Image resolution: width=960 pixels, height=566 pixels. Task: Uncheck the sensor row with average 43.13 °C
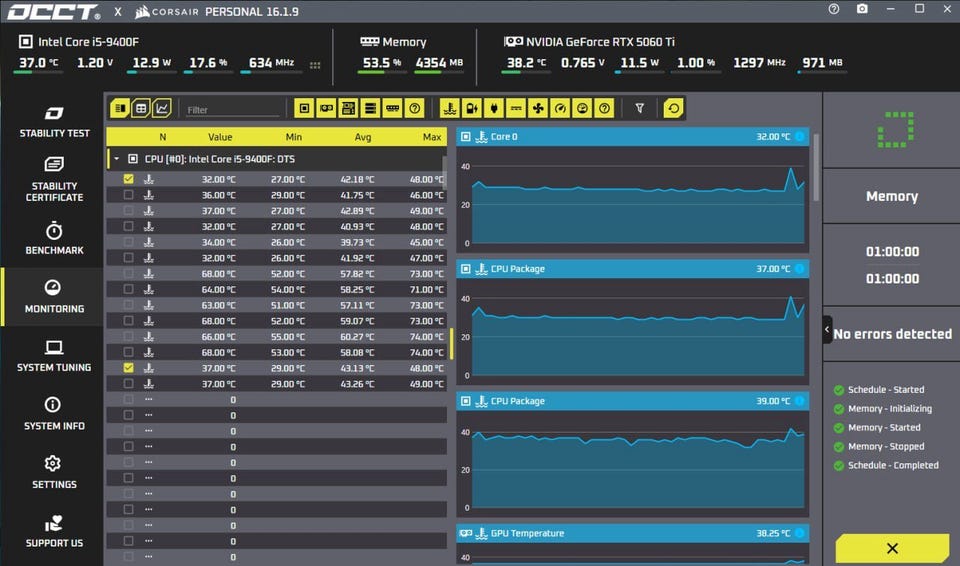pyautogui.click(x=128, y=368)
